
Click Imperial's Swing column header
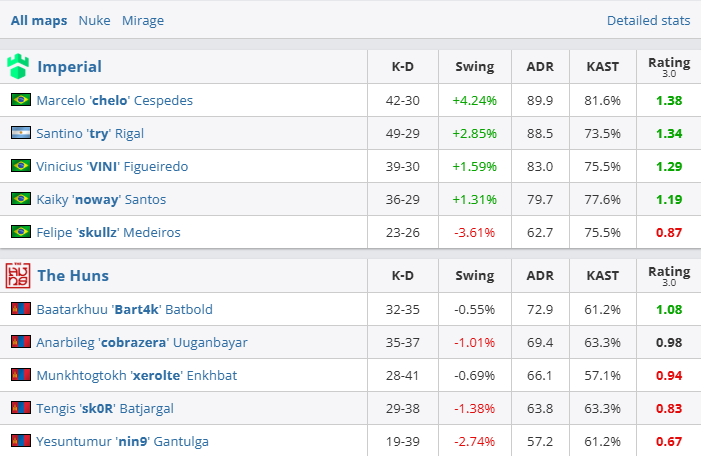474,67
